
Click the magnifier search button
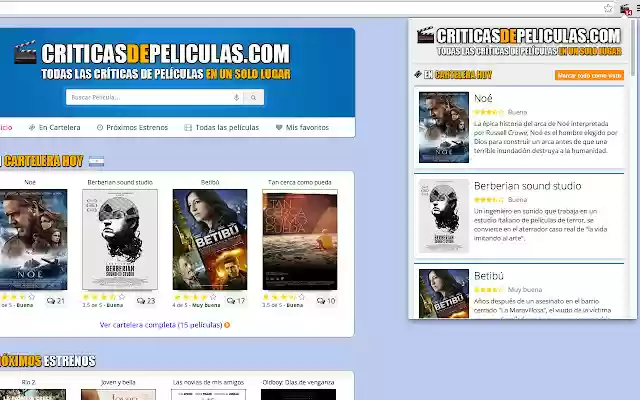253,98
